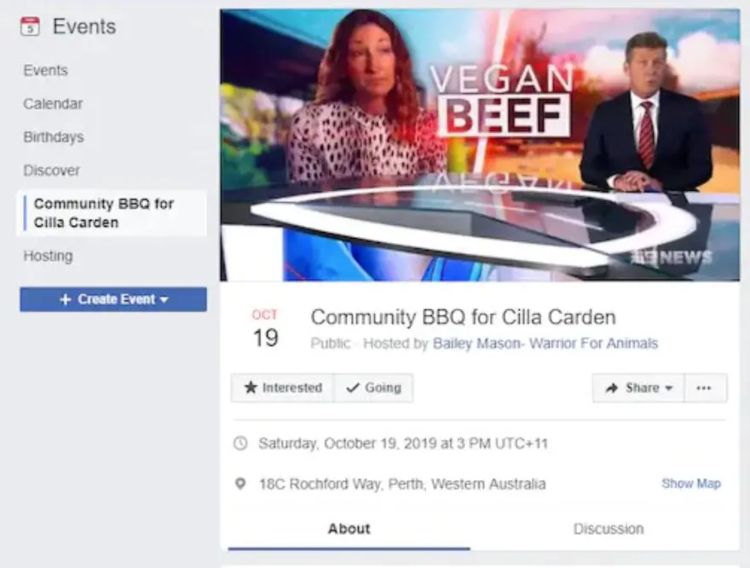Image resolution: width=750 pixels, height=568 pixels.
Task: Expand the Create Event dropdown arrow
Action: pyautogui.click(x=164, y=300)
